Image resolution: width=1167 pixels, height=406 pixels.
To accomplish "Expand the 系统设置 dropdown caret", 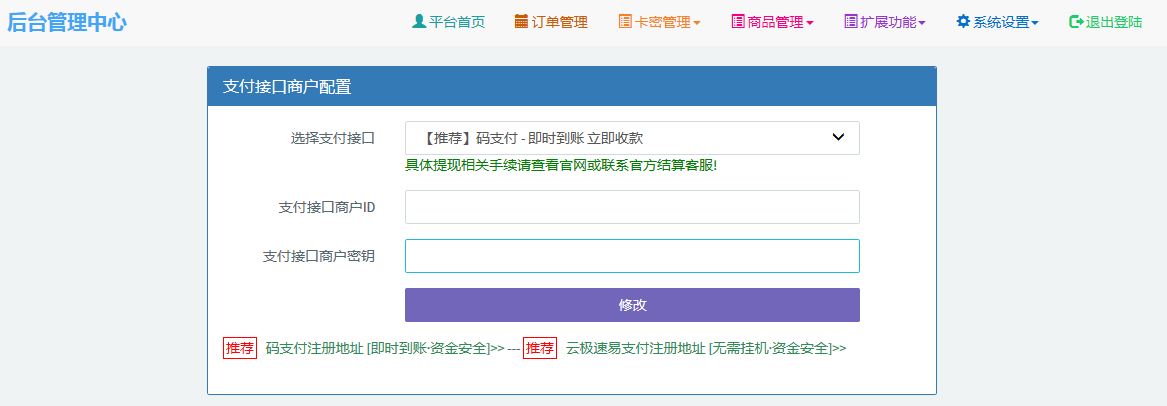I will pyautogui.click(x=1035, y=23).
